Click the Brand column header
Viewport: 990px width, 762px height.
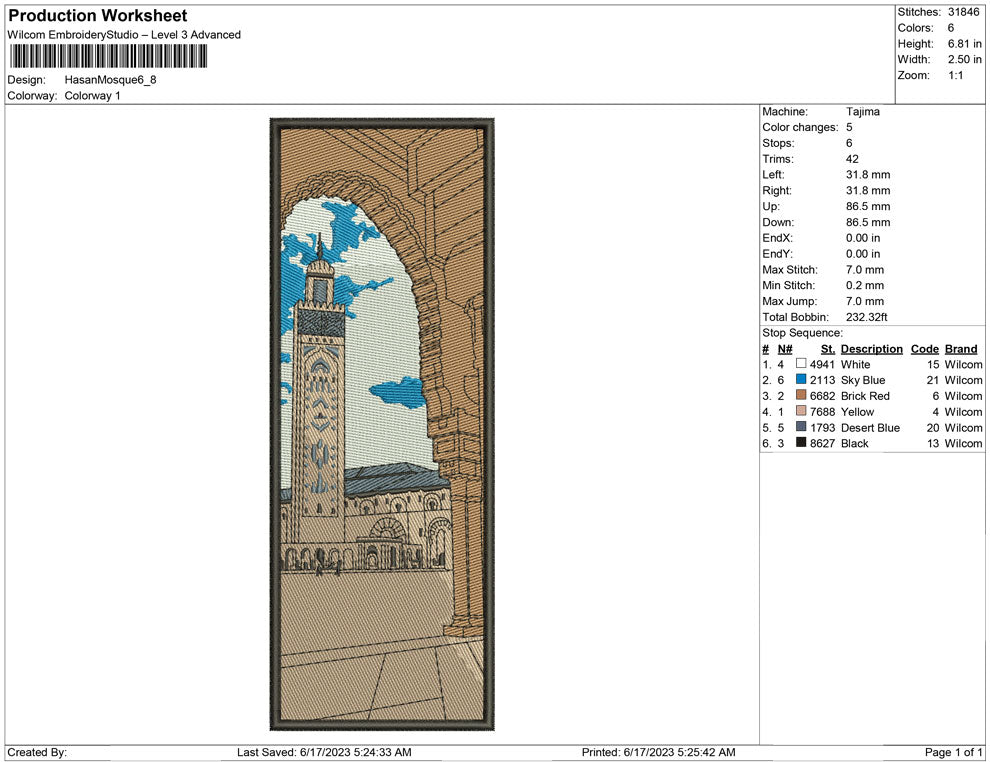point(961,349)
